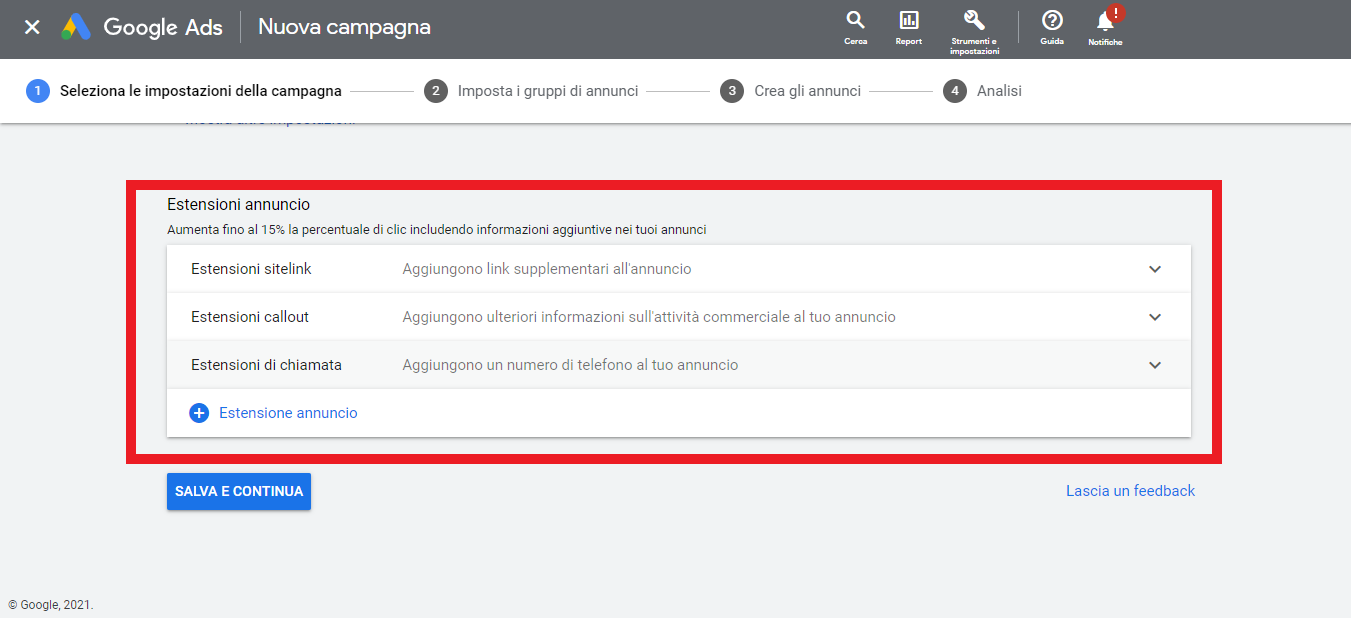Open the Report chart icon
The width and height of the screenshot is (1351, 618).
(x=908, y=21)
